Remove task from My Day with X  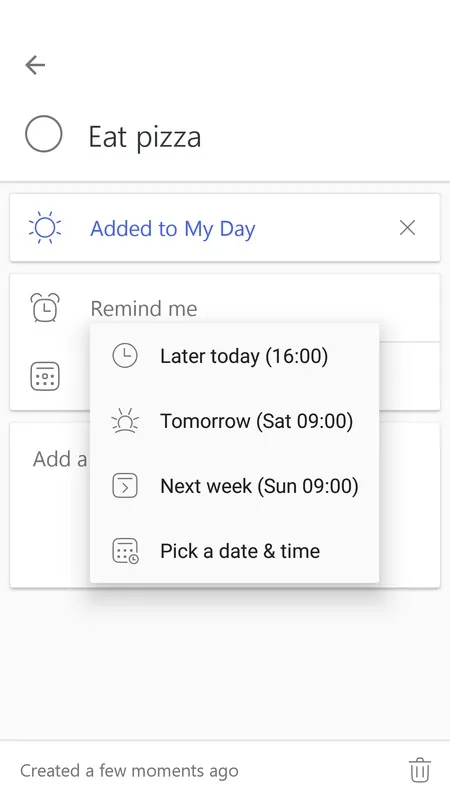pyautogui.click(x=407, y=228)
